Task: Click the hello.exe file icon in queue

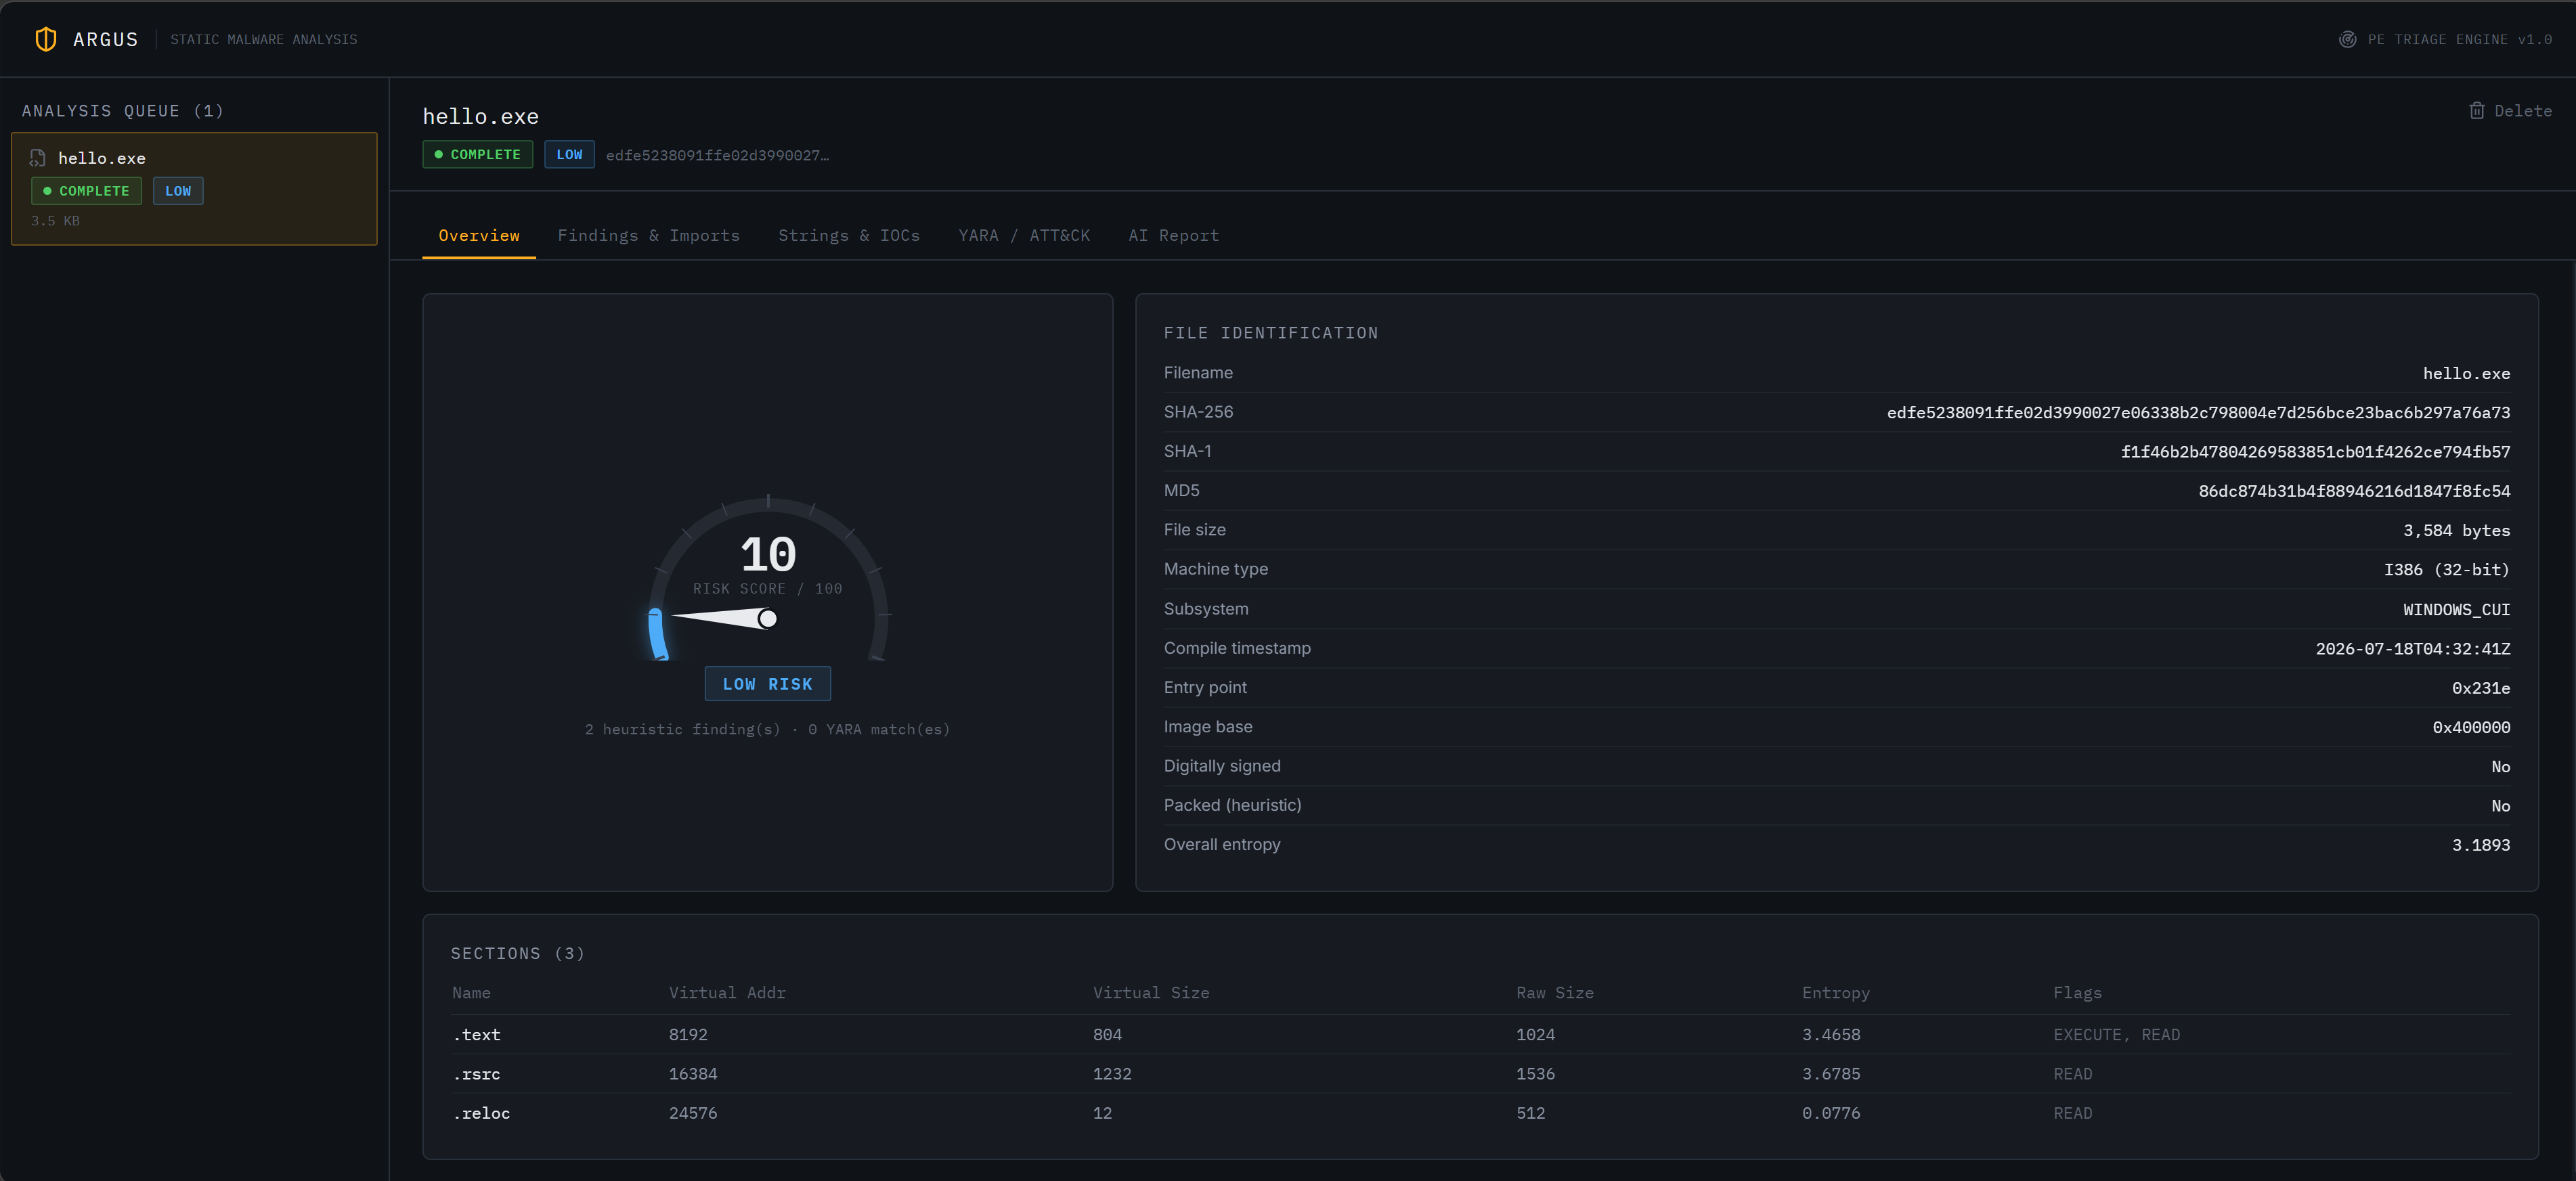Action: 38,158
